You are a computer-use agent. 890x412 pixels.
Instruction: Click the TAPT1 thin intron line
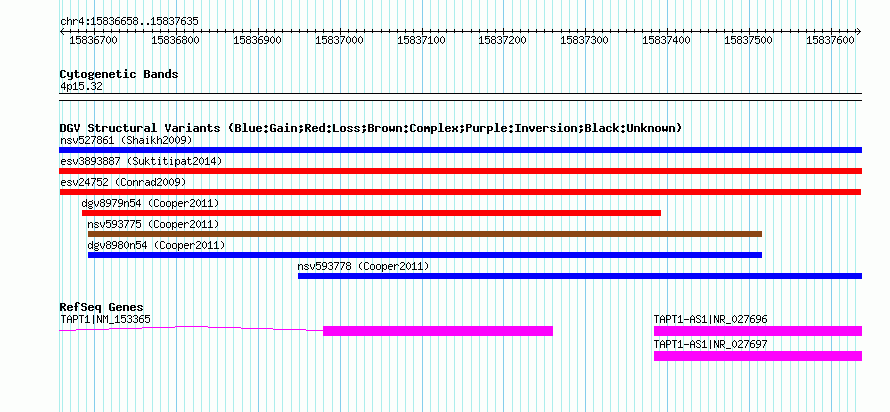pyautogui.click(x=191, y=328)
